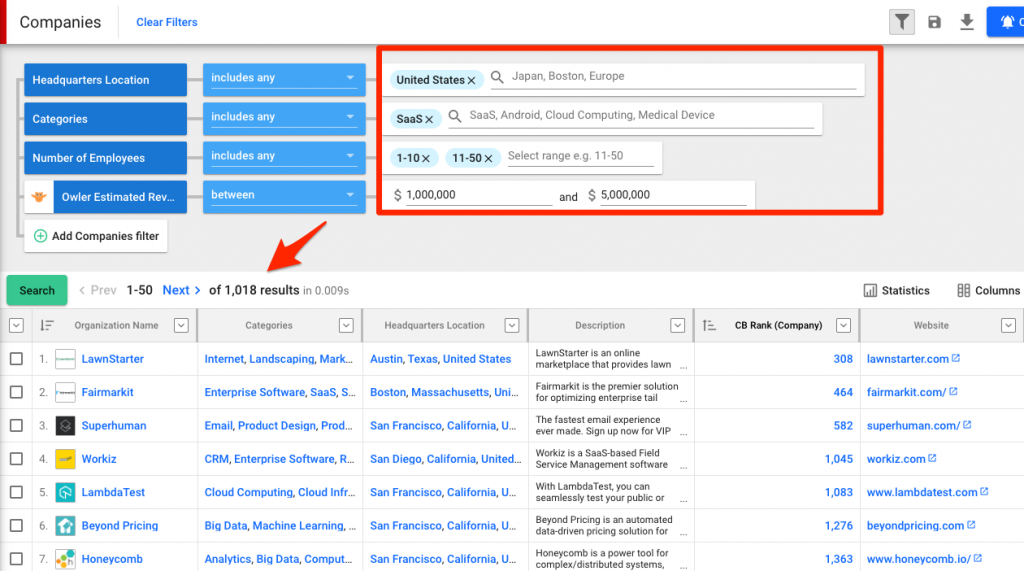The height and width of the screenshot is (571, 1024).
Task: Open the 'between' revenue operator dropdown
Action: (283, 197)
